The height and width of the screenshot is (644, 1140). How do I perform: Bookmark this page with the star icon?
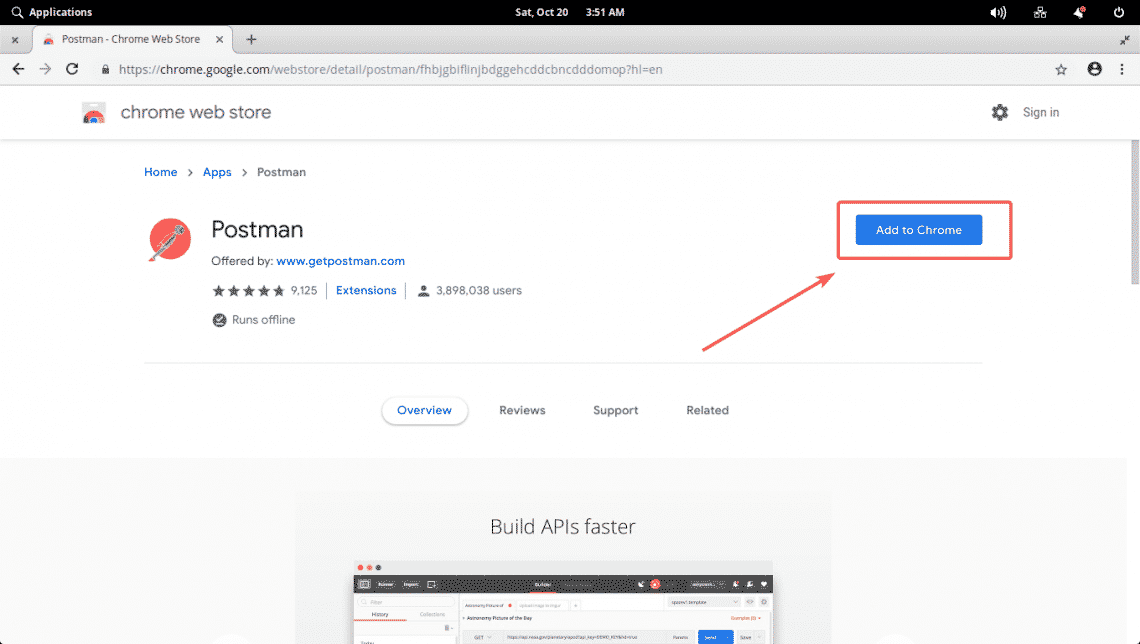(x=1061, y=70)
